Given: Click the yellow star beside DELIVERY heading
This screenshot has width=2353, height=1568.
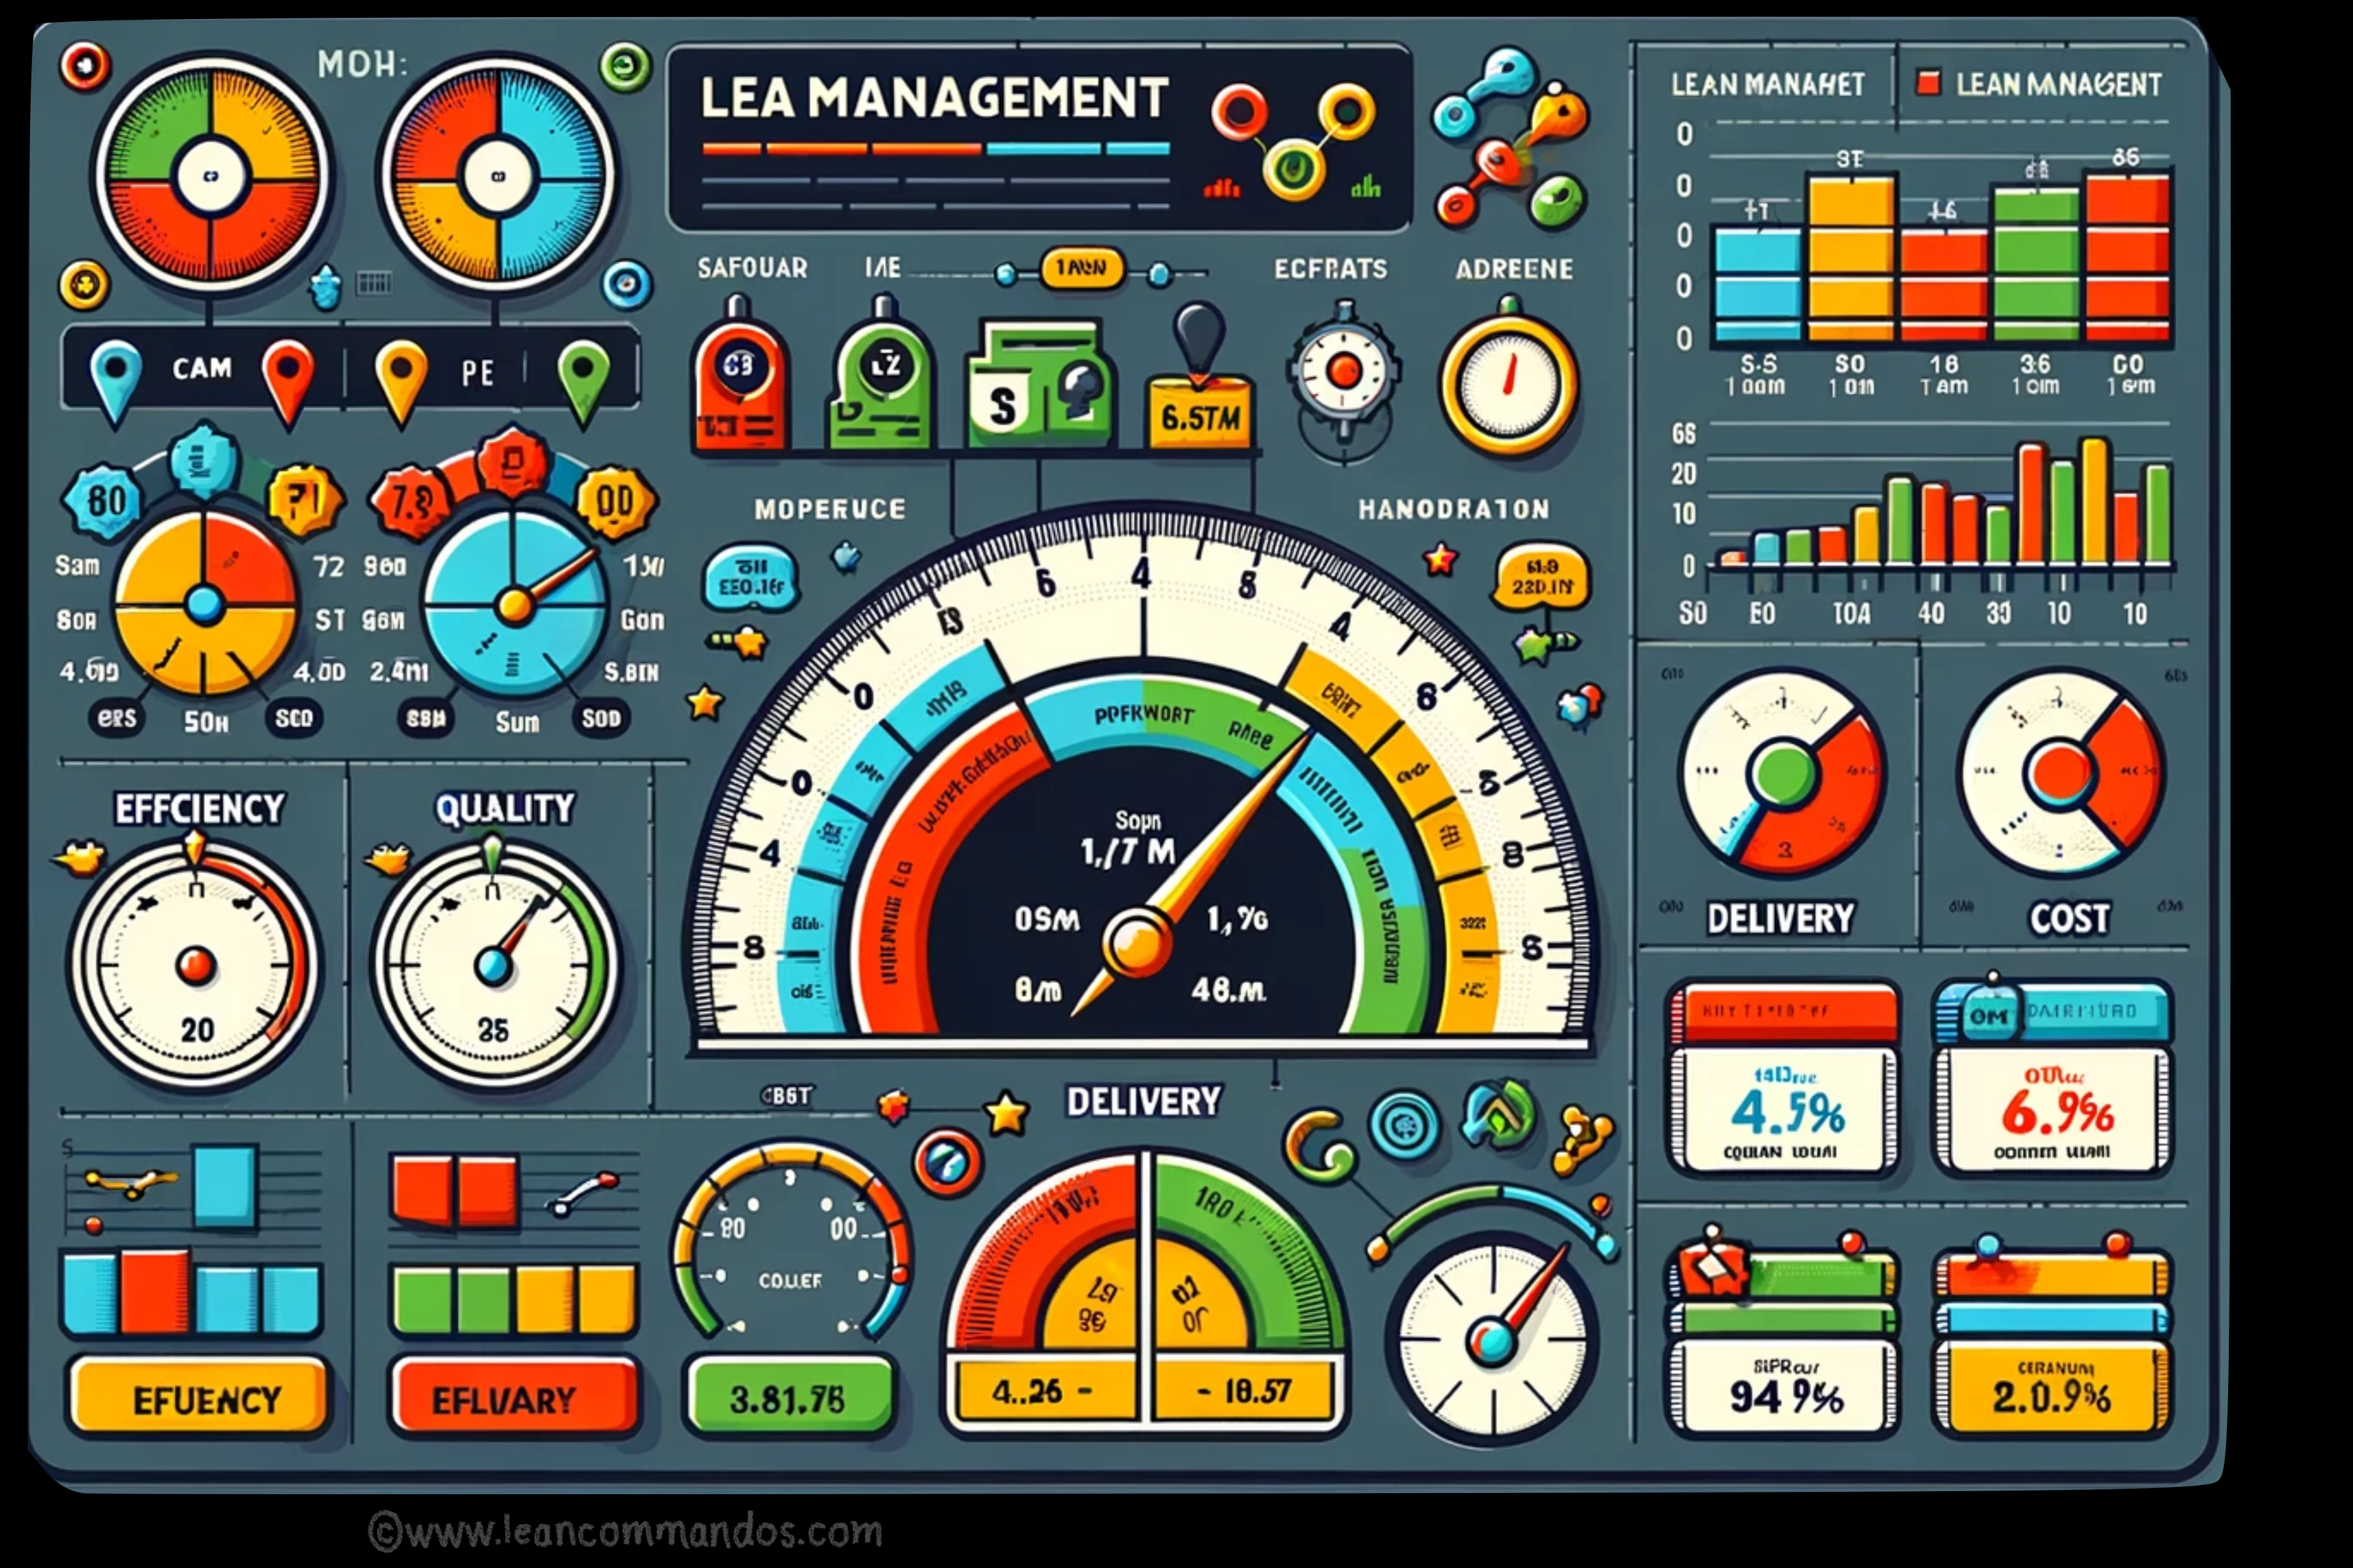Looking at the screenshot, I should click(1006, 1113).
